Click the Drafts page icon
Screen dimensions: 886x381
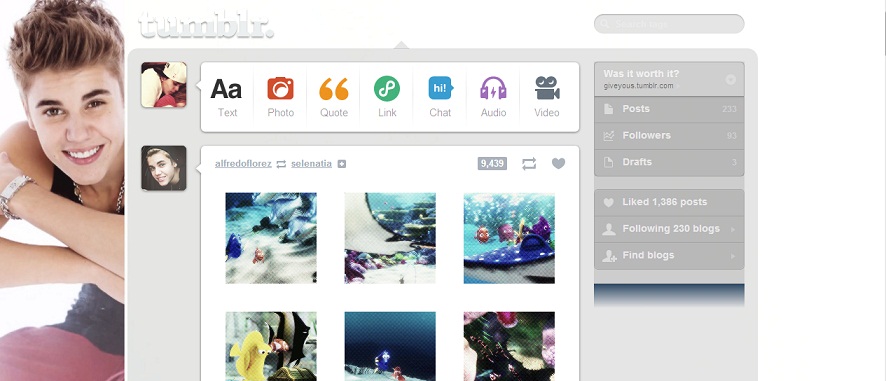coord(609,162)
